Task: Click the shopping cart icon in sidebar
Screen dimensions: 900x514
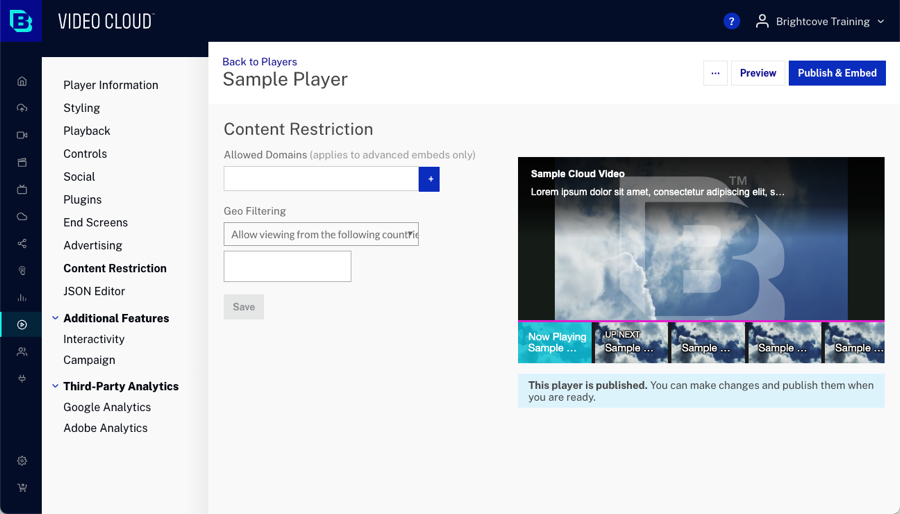Action: coord(21,488)
